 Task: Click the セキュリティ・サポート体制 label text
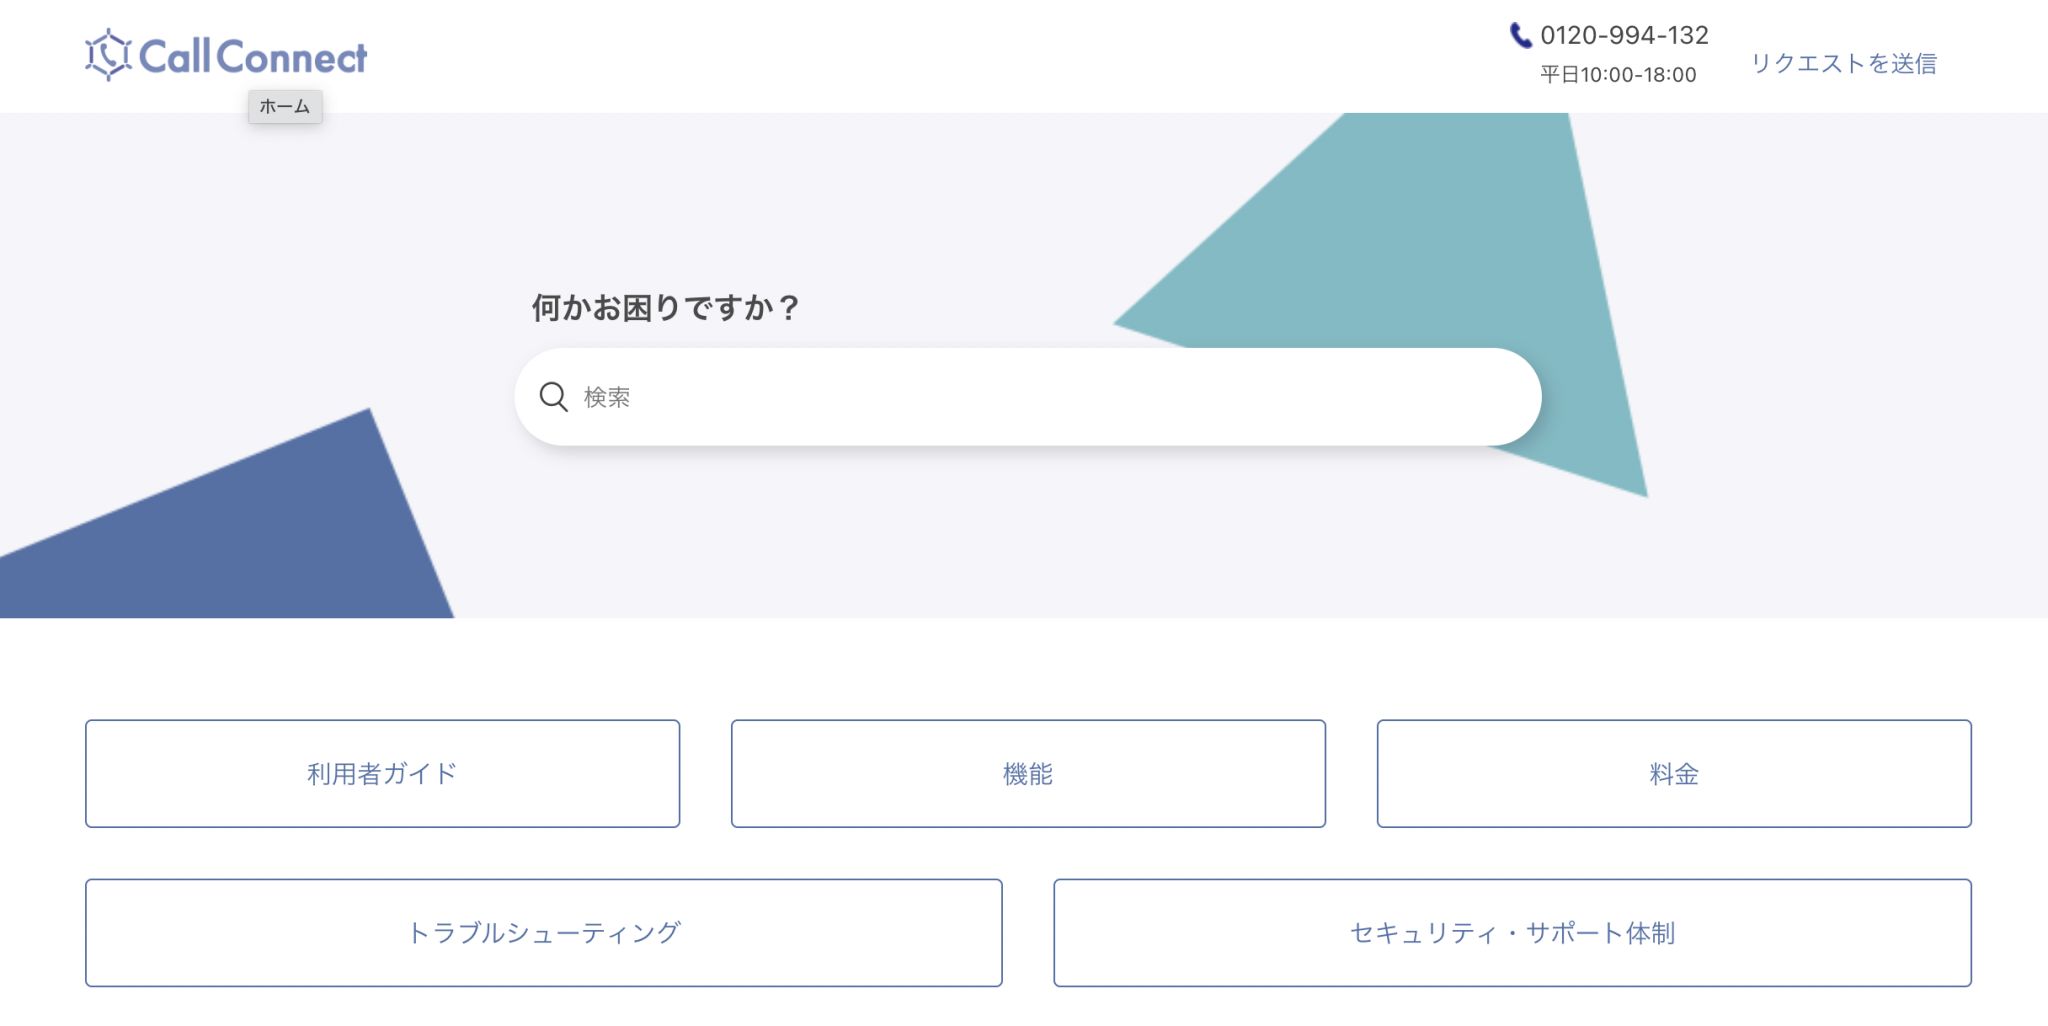[x=1512, y=932]
